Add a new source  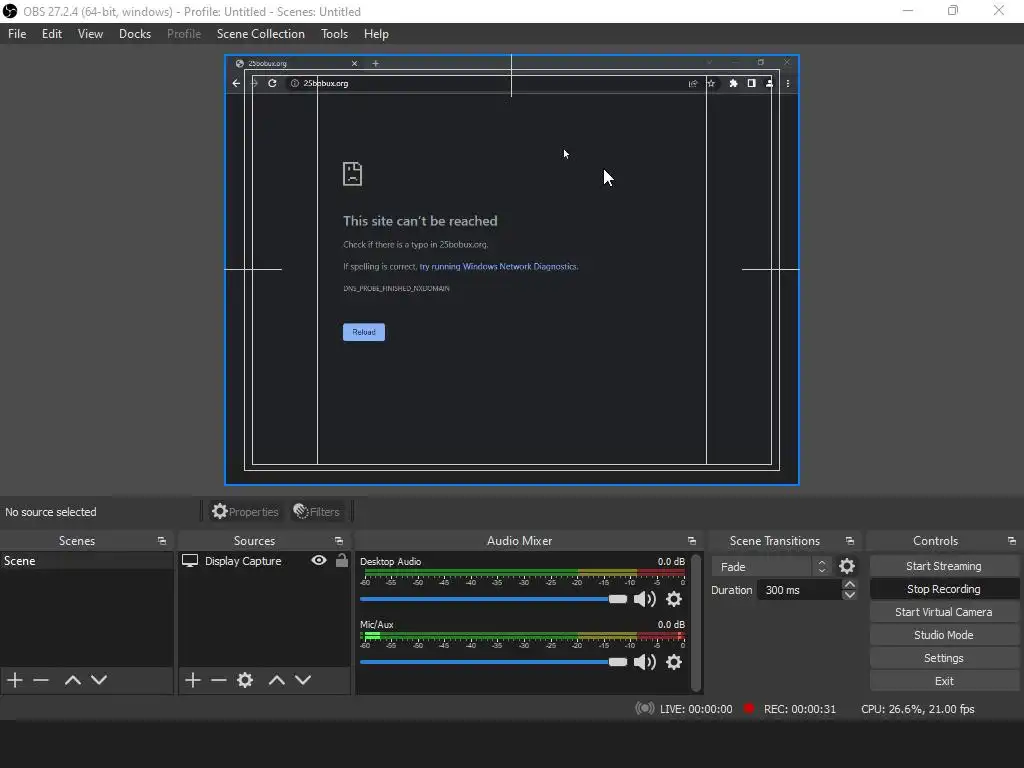pos(193,680)
